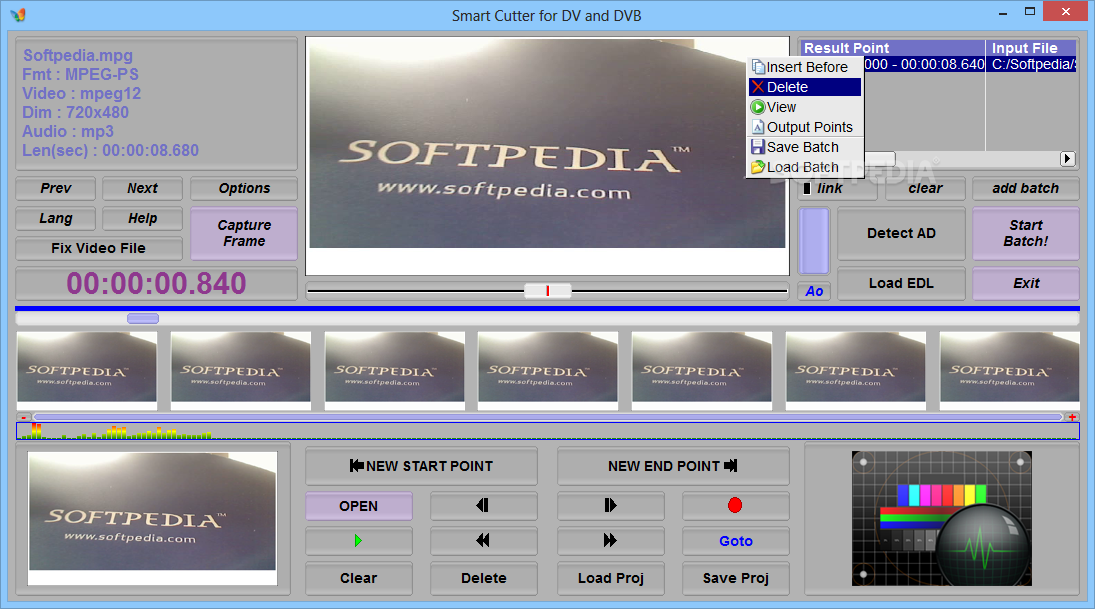
Task: Click the fast forward double-arrow button
Action: tap(610, 541)
